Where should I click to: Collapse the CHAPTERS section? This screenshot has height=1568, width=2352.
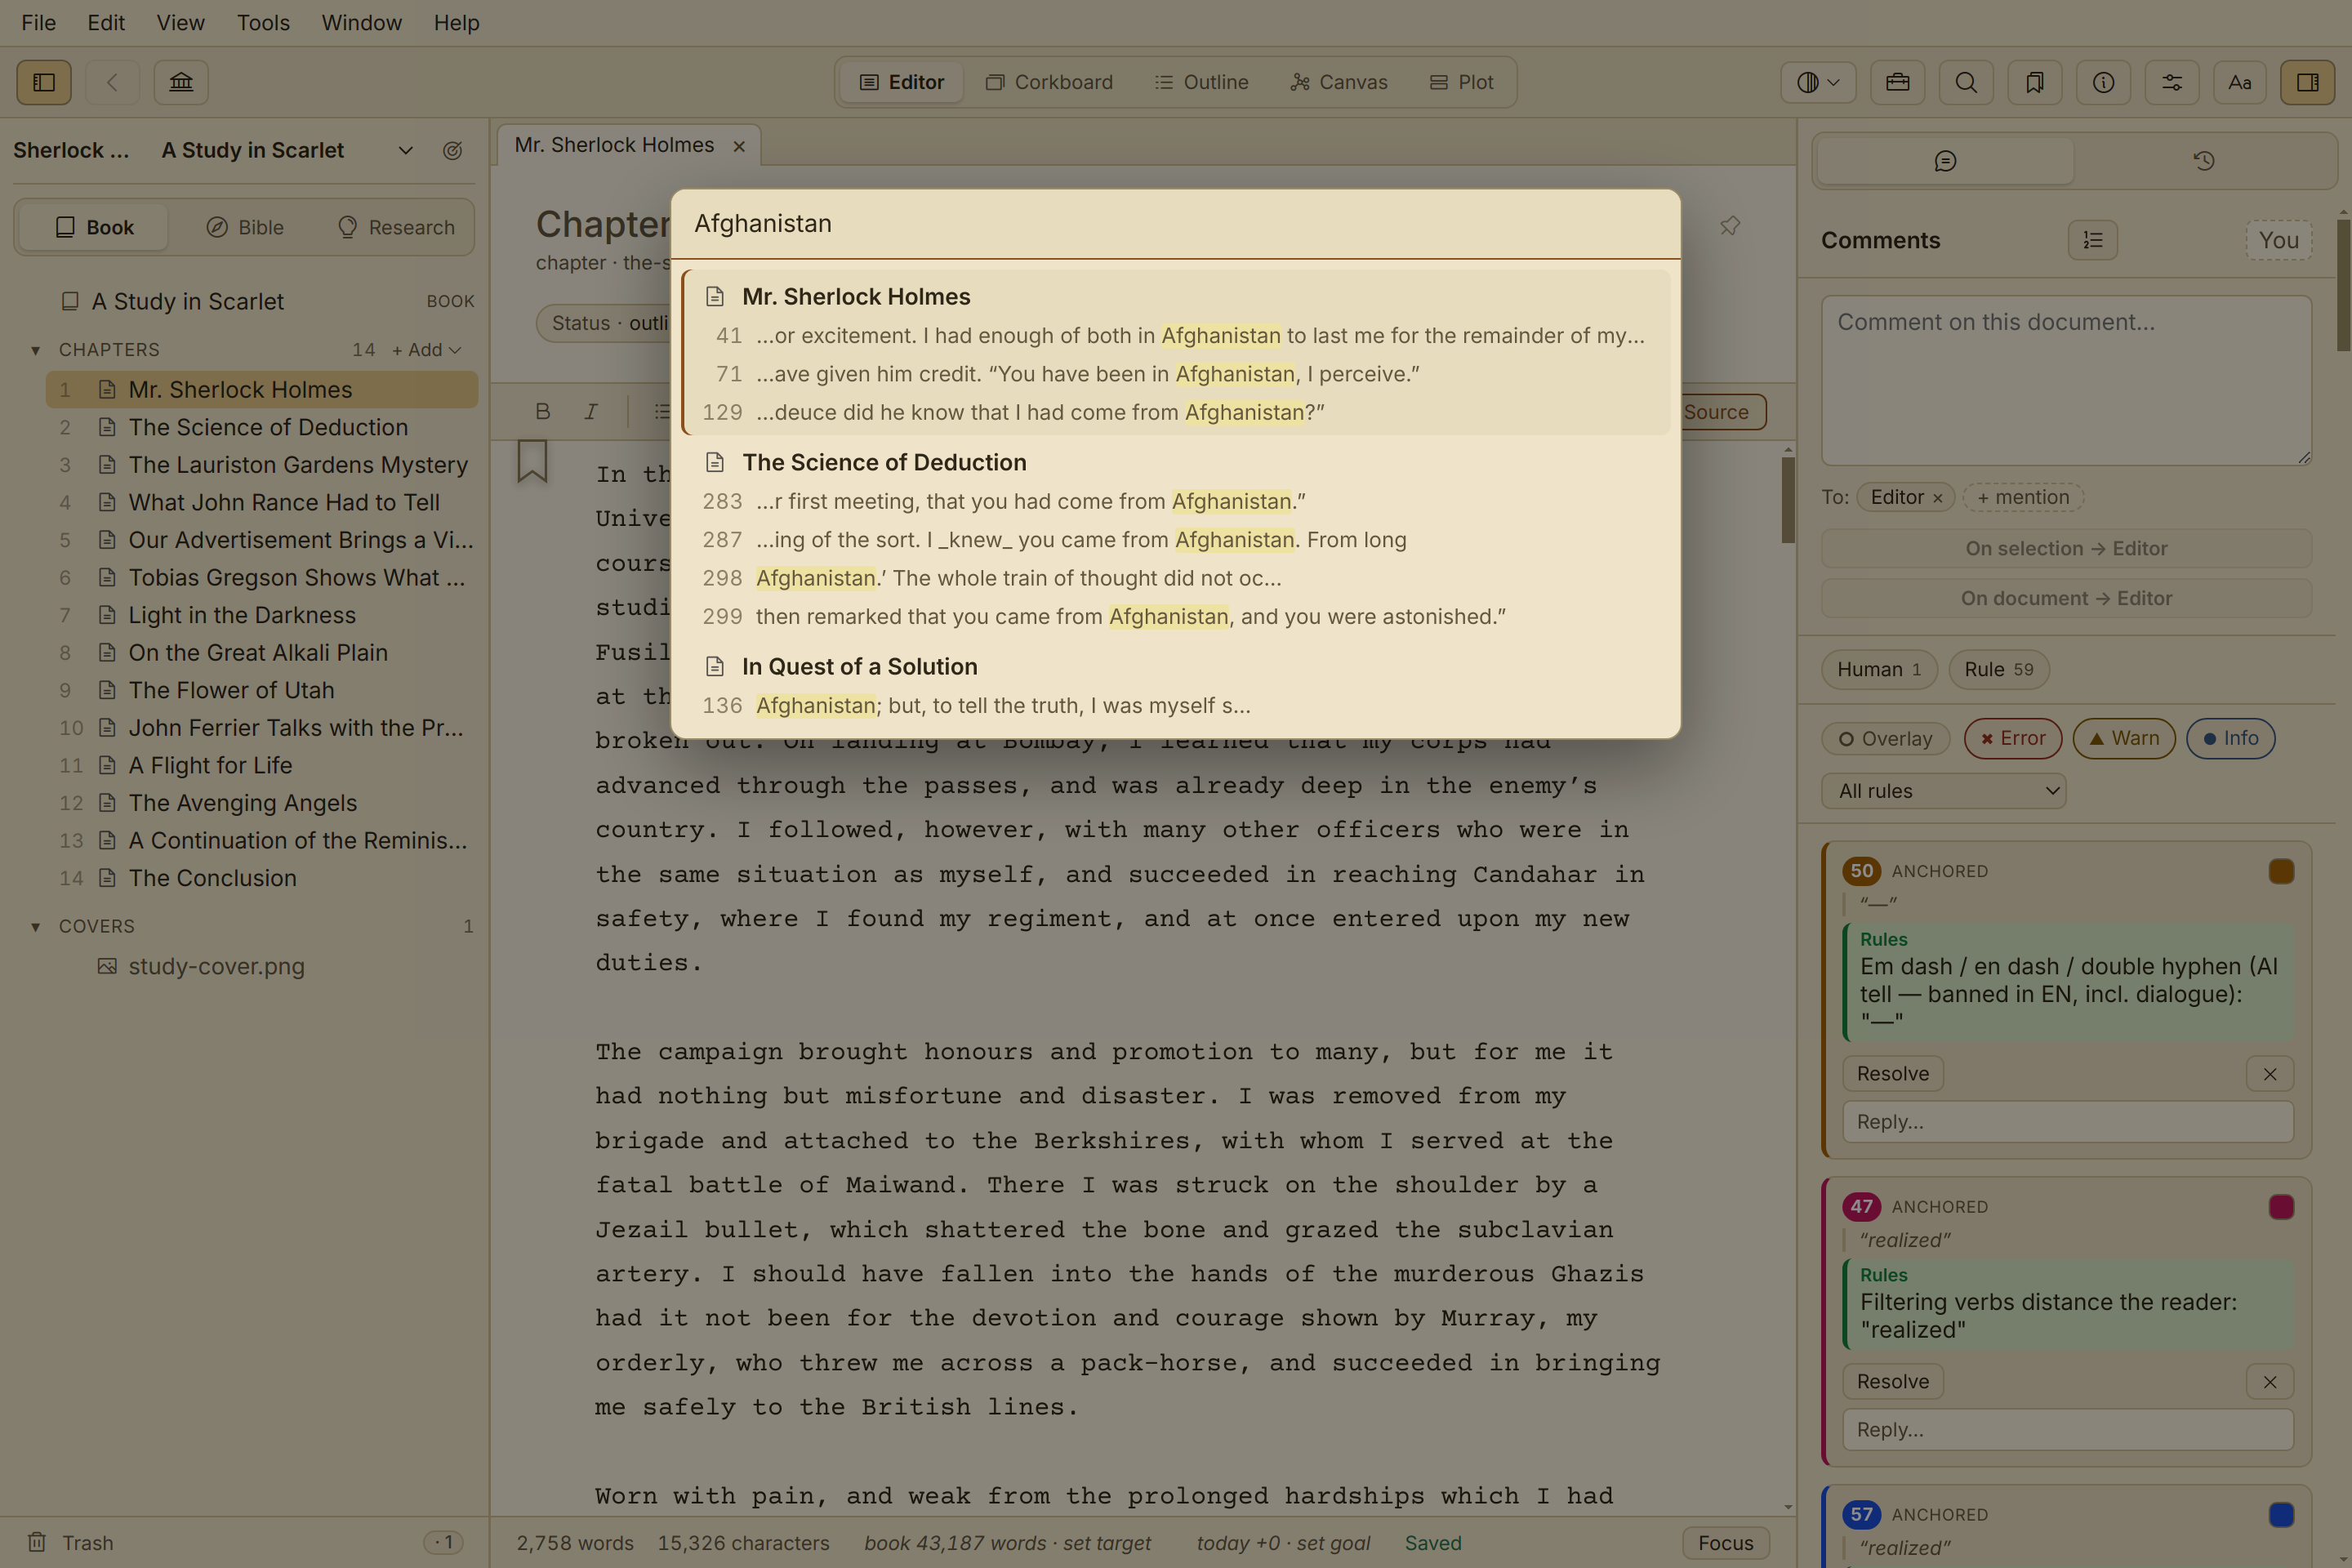(x=36, y=350)
